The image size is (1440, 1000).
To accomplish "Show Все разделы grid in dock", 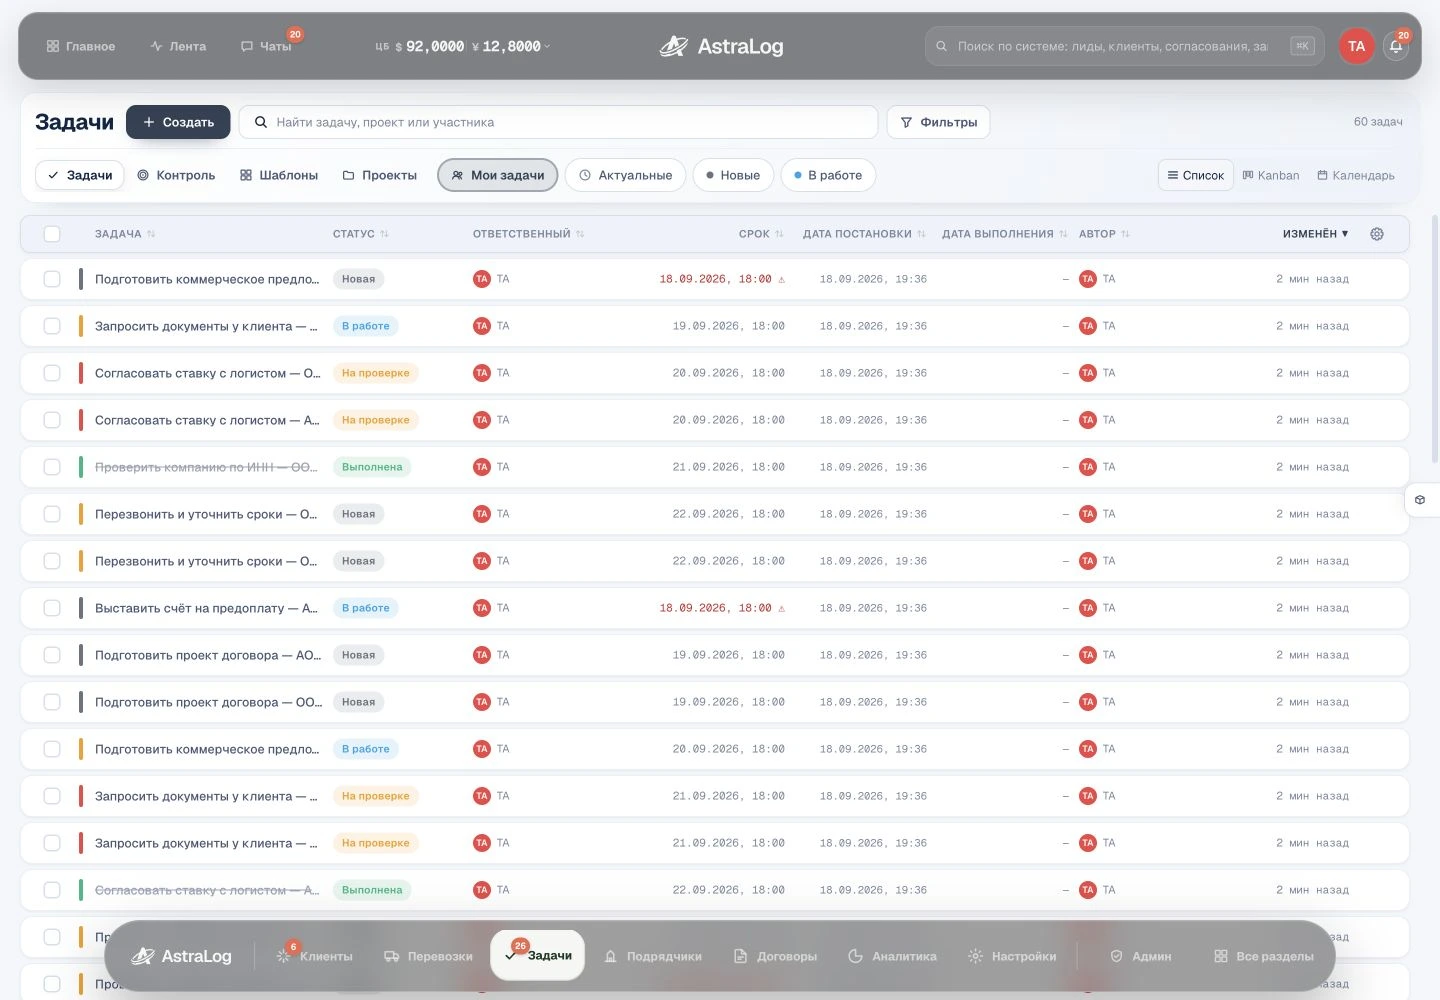I will pos(1264,956).
